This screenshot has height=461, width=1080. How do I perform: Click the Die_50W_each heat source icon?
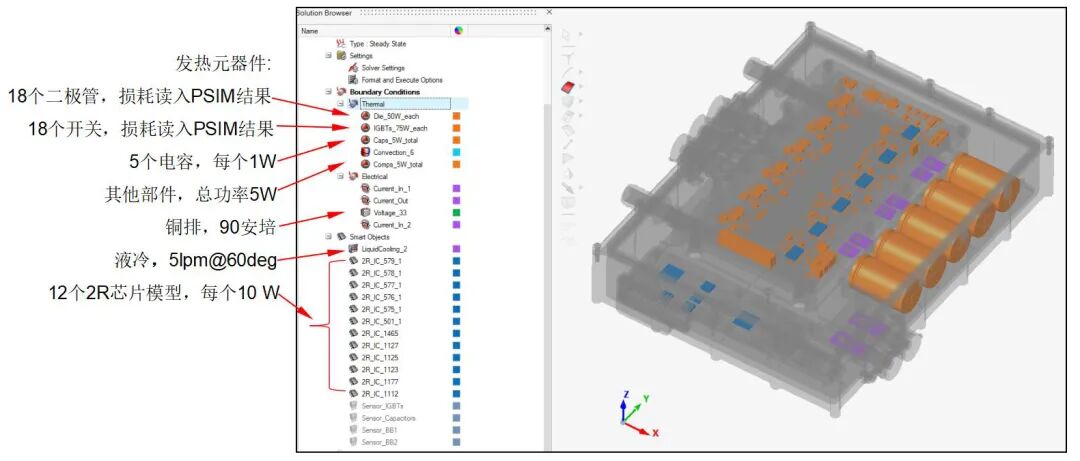click(365, 116)
